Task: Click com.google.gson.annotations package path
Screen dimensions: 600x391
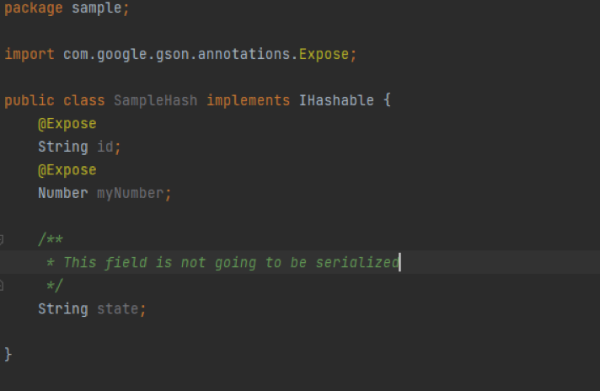Action: point(177,54)
